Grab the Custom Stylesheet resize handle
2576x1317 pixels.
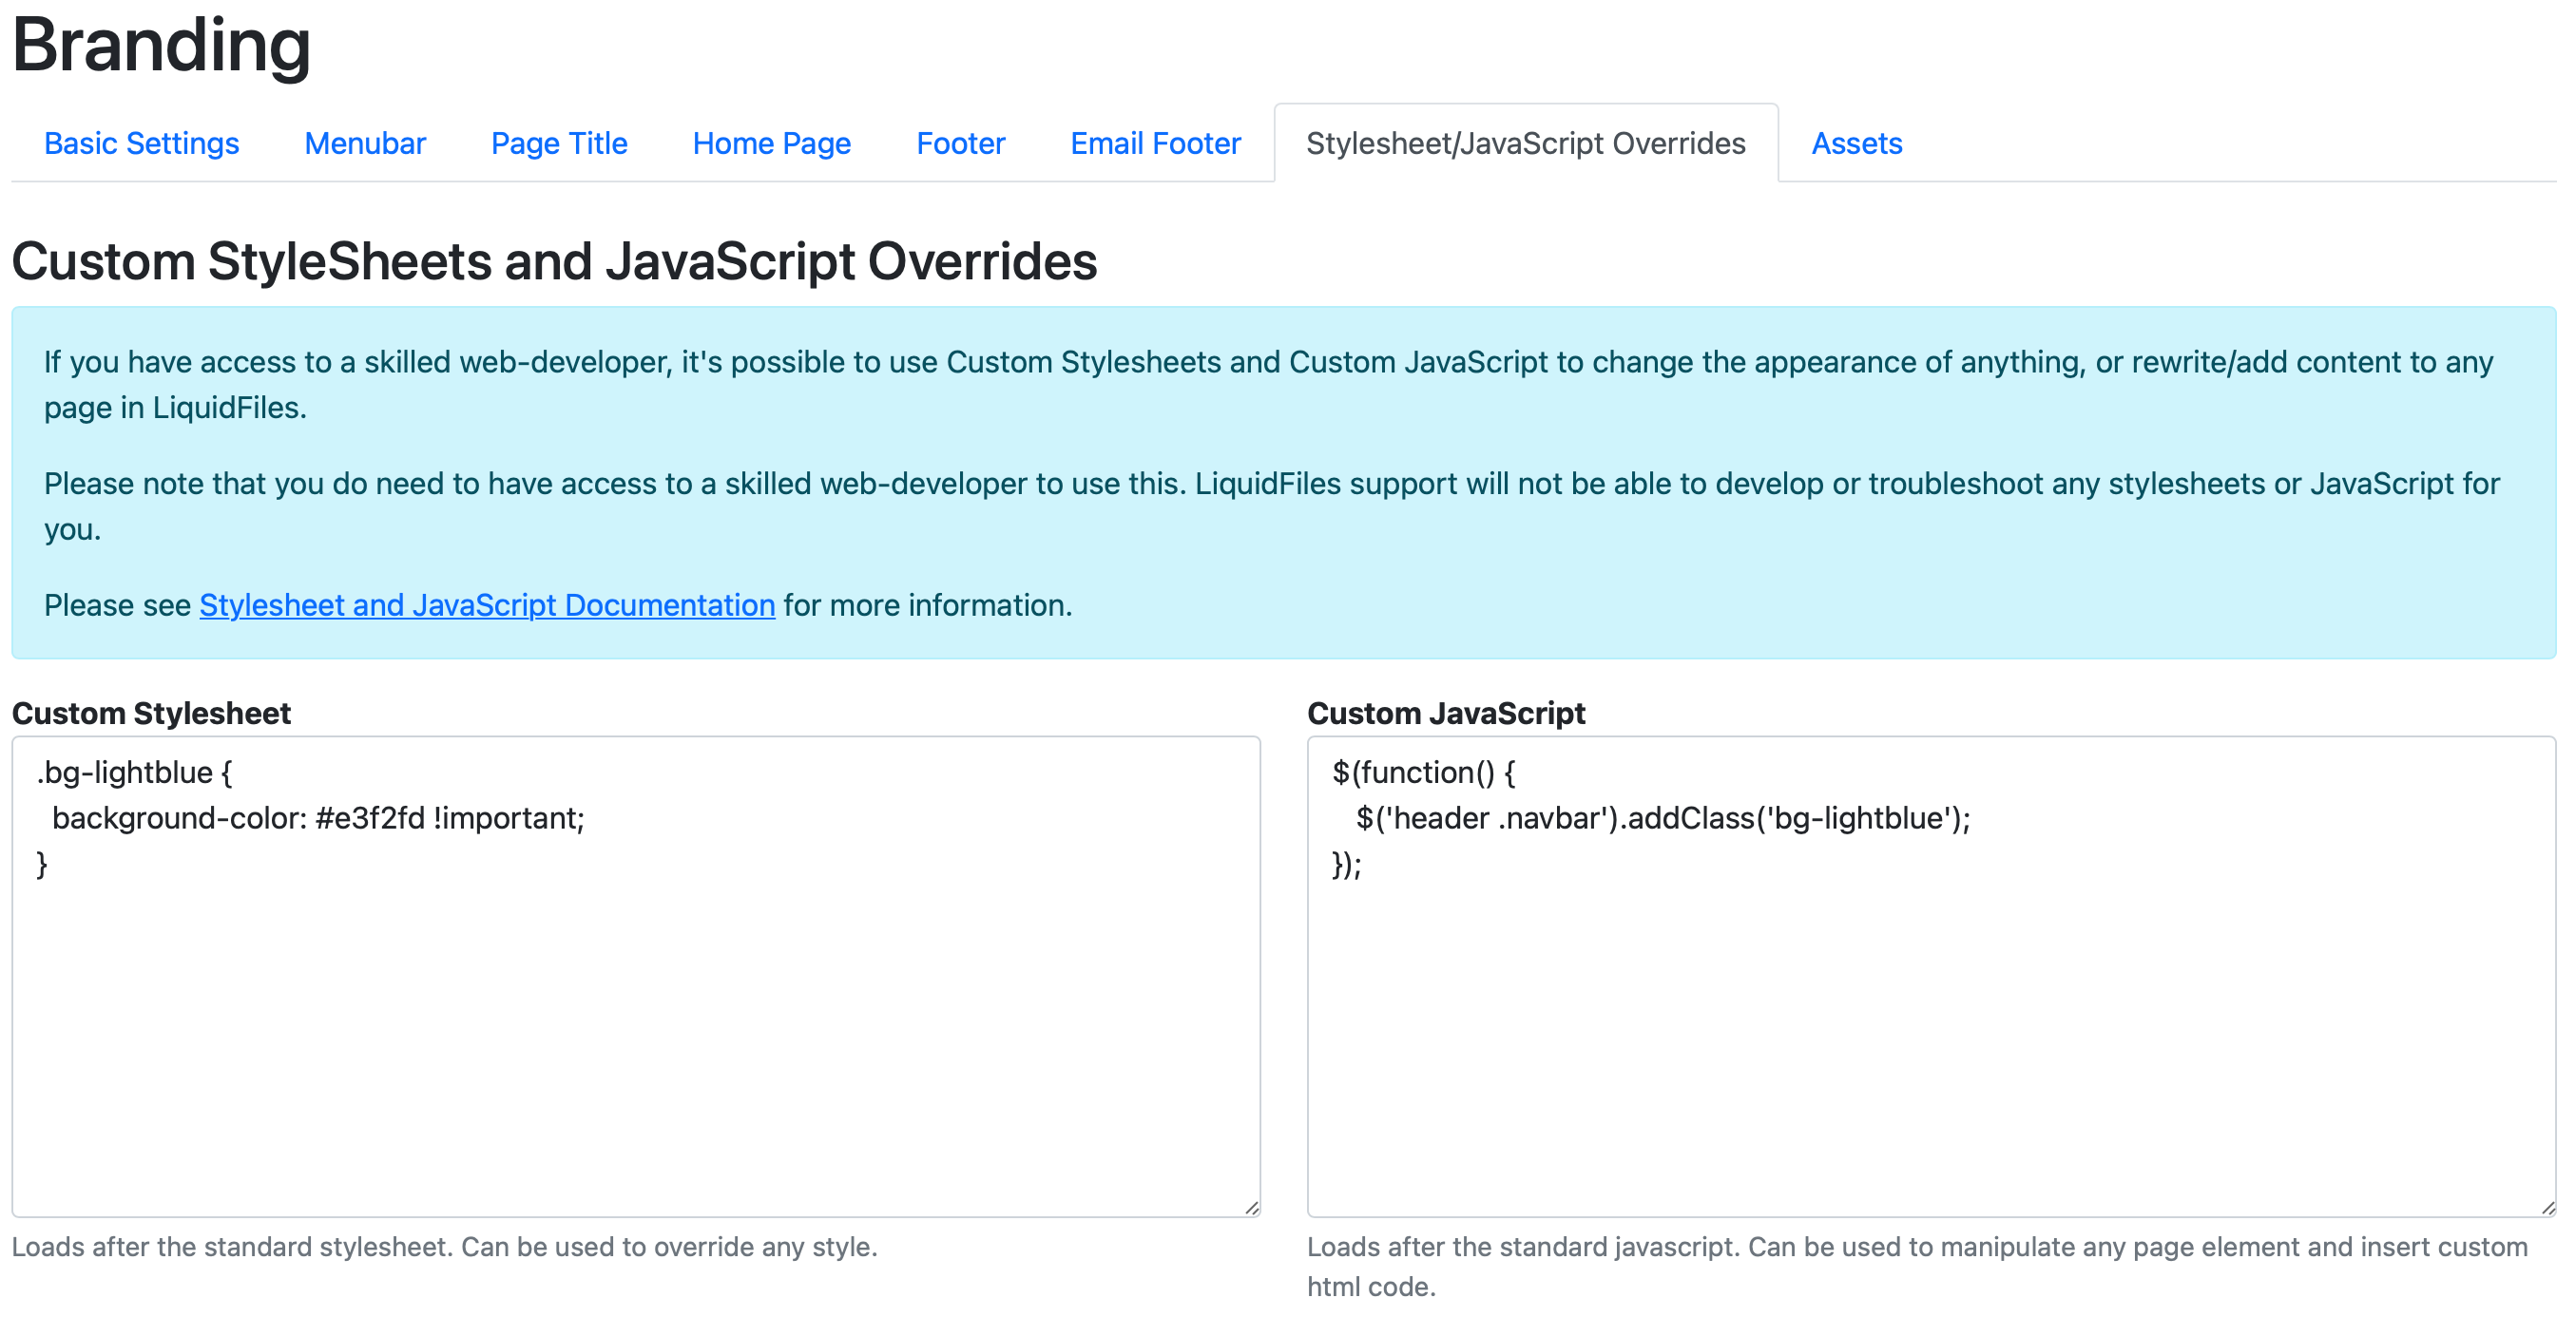tap(1251, 1208)
